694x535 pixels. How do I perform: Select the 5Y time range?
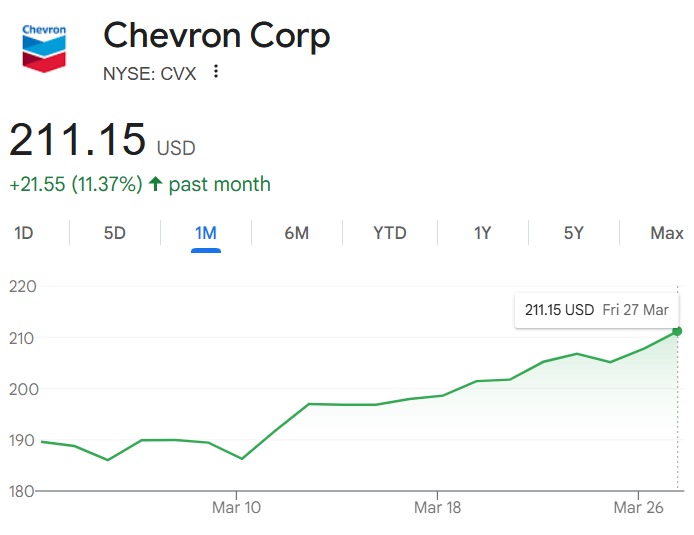(573, 233)
